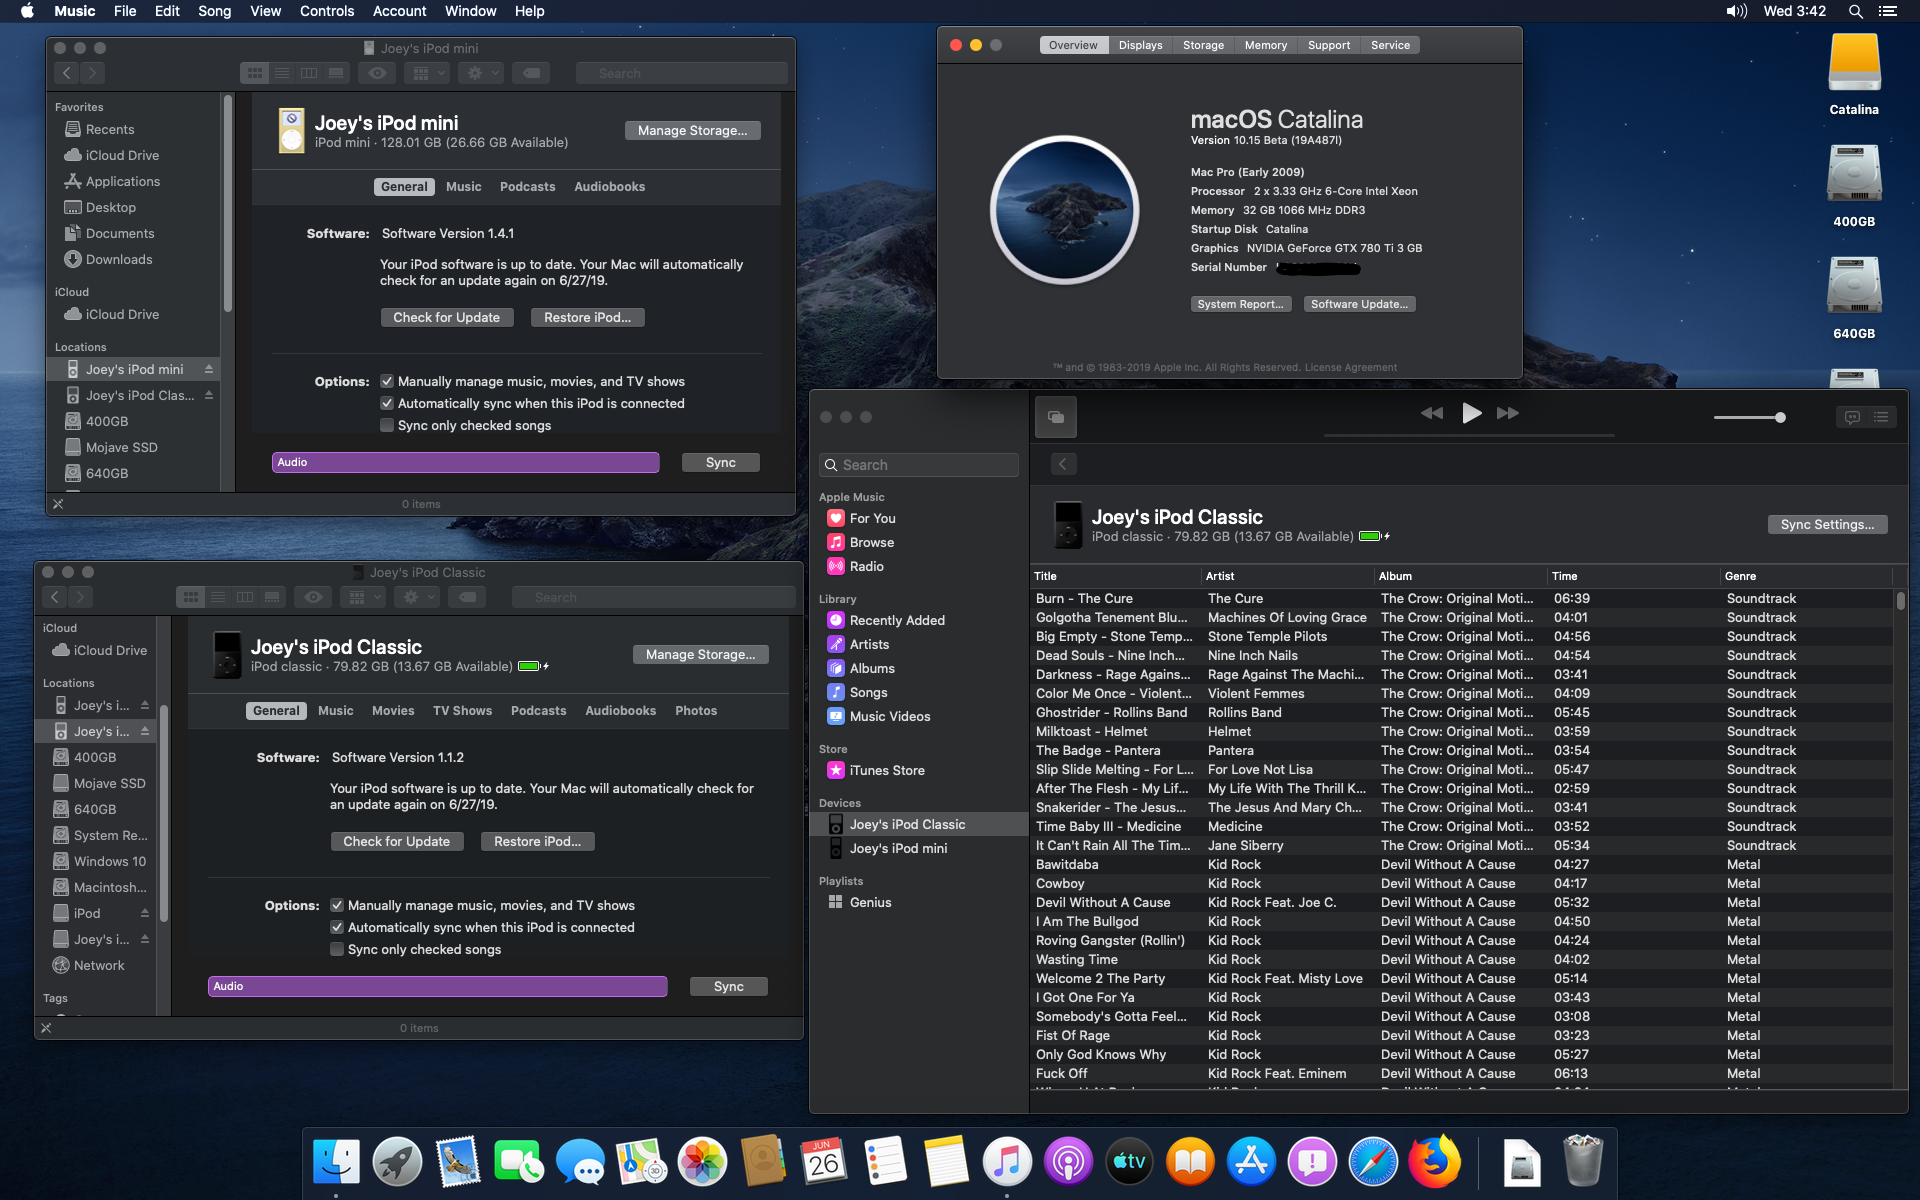
Task: Switch iPod Classic window to list view
Action: click(x=218, y=597)
